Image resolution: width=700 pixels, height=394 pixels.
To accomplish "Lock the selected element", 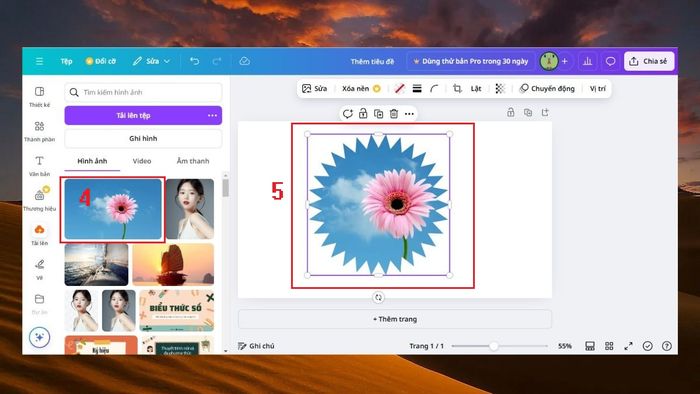I will click(x=363, y=114).
